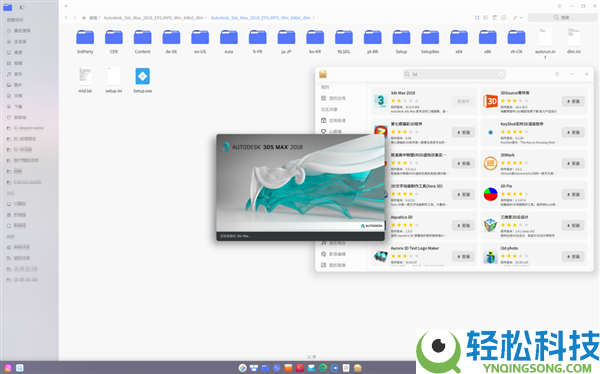This screenshot has width=600, height=374.
Task: Install the 3D Pie app
Action: [573, 194]
